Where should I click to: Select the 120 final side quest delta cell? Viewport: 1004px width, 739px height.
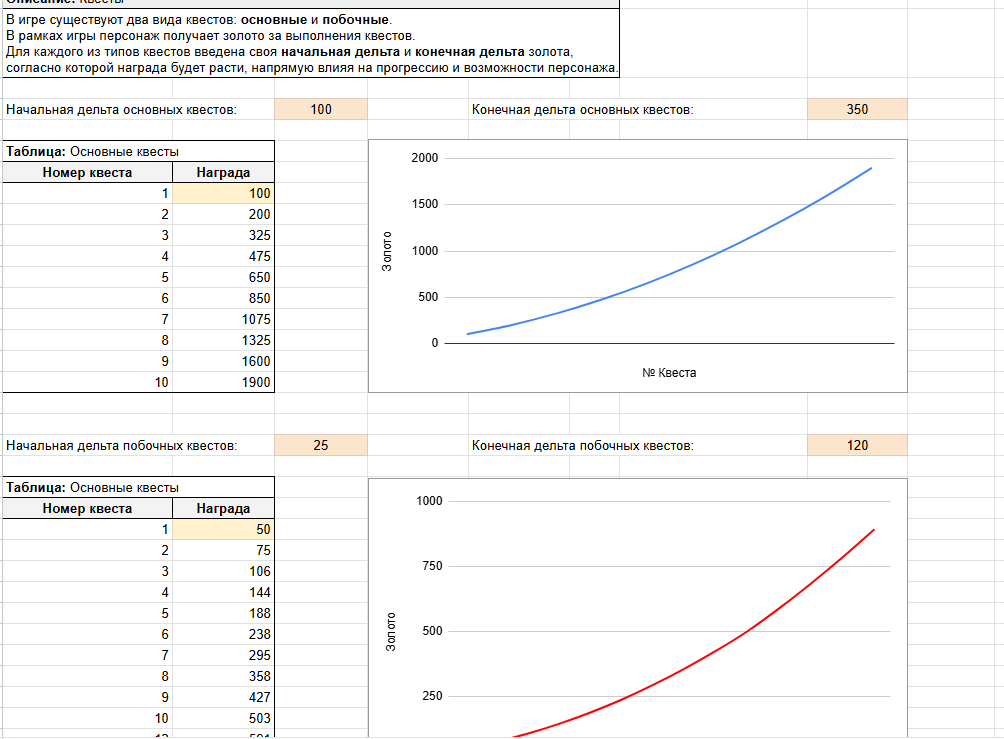pos(857,445)
